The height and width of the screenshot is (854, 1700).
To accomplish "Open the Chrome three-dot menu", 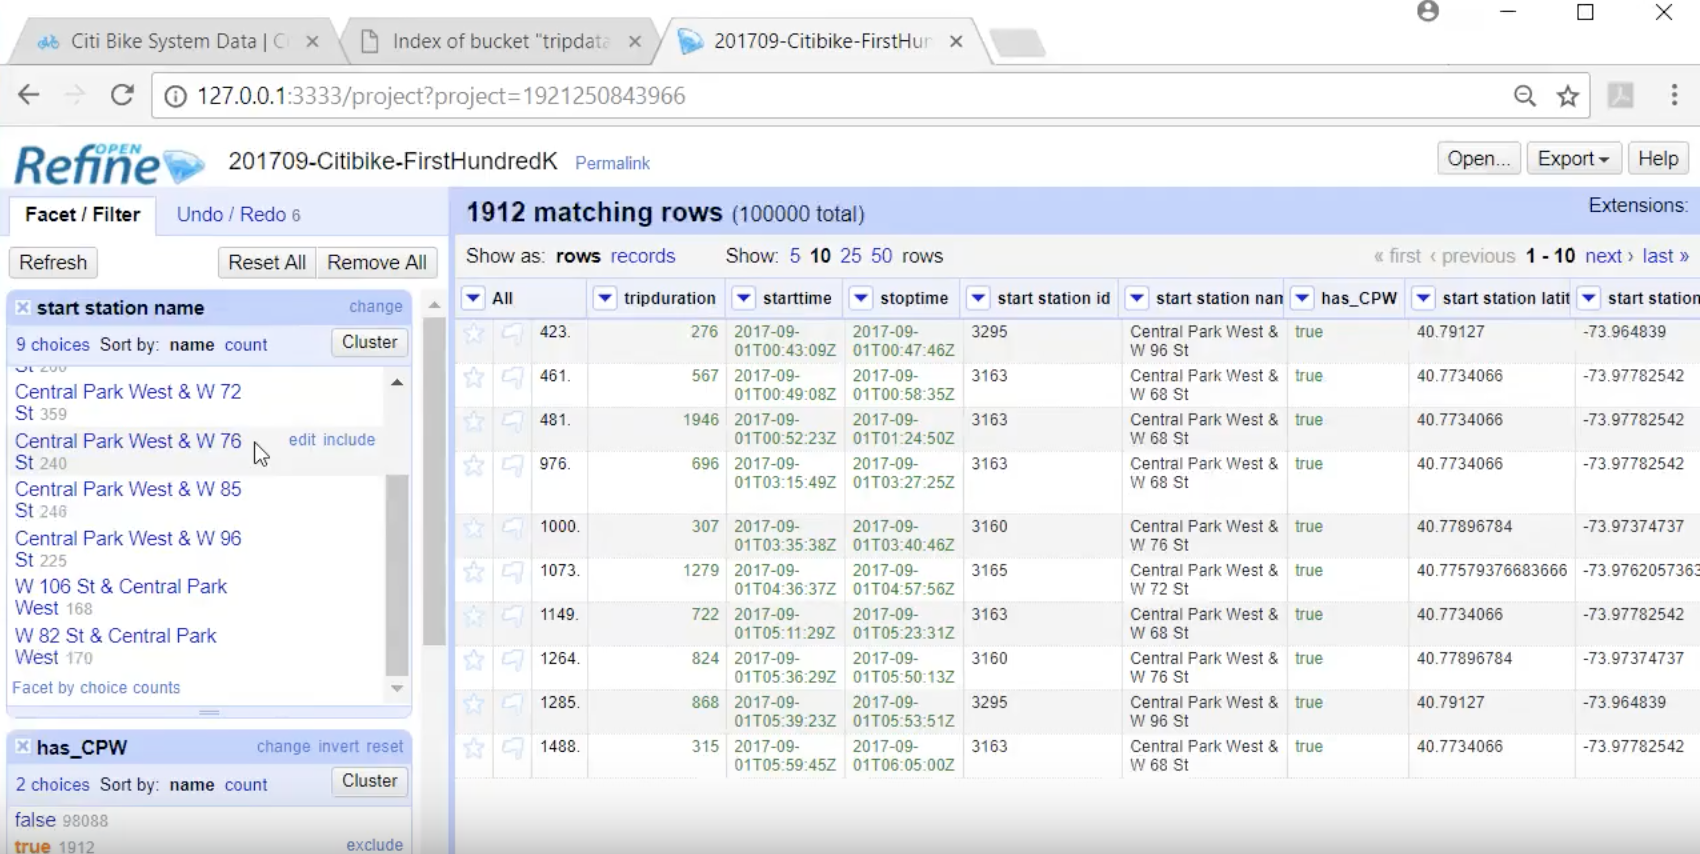I will pos(1674,95).
